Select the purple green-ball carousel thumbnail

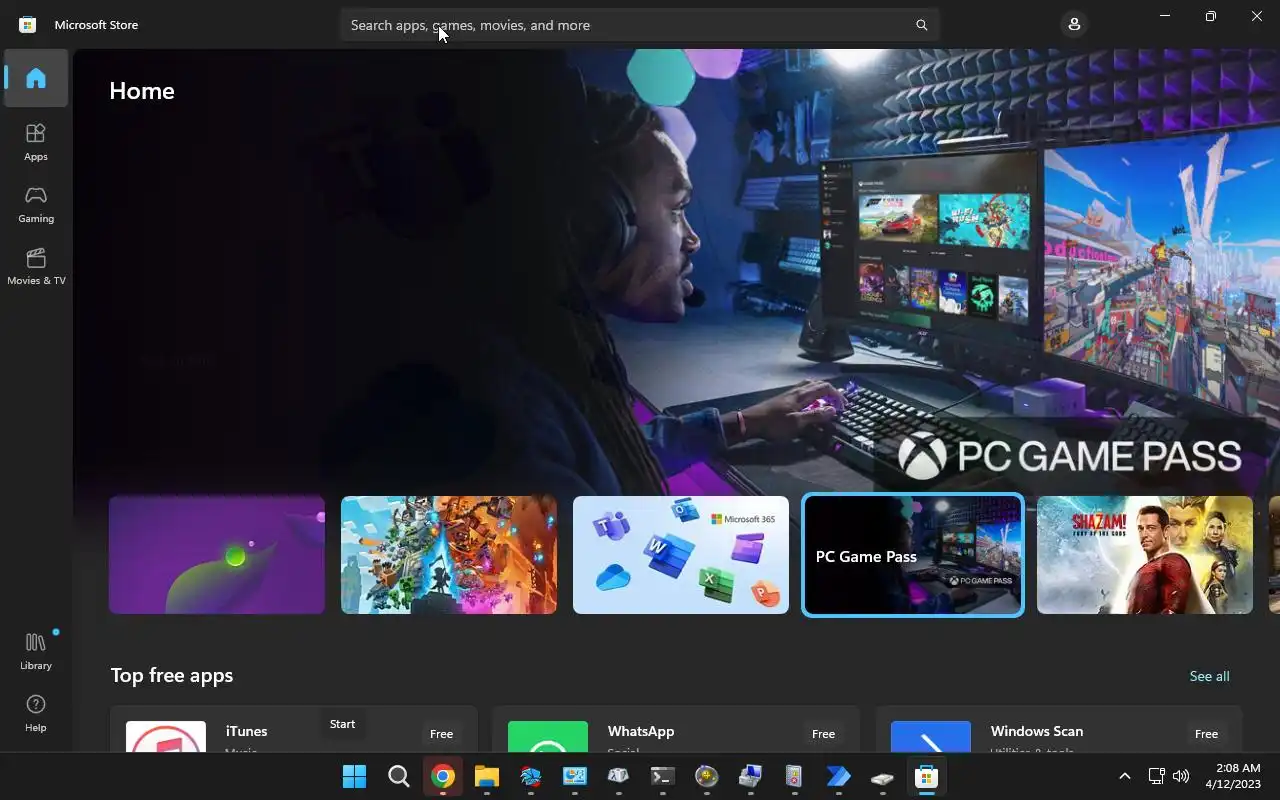pos(217,555)
